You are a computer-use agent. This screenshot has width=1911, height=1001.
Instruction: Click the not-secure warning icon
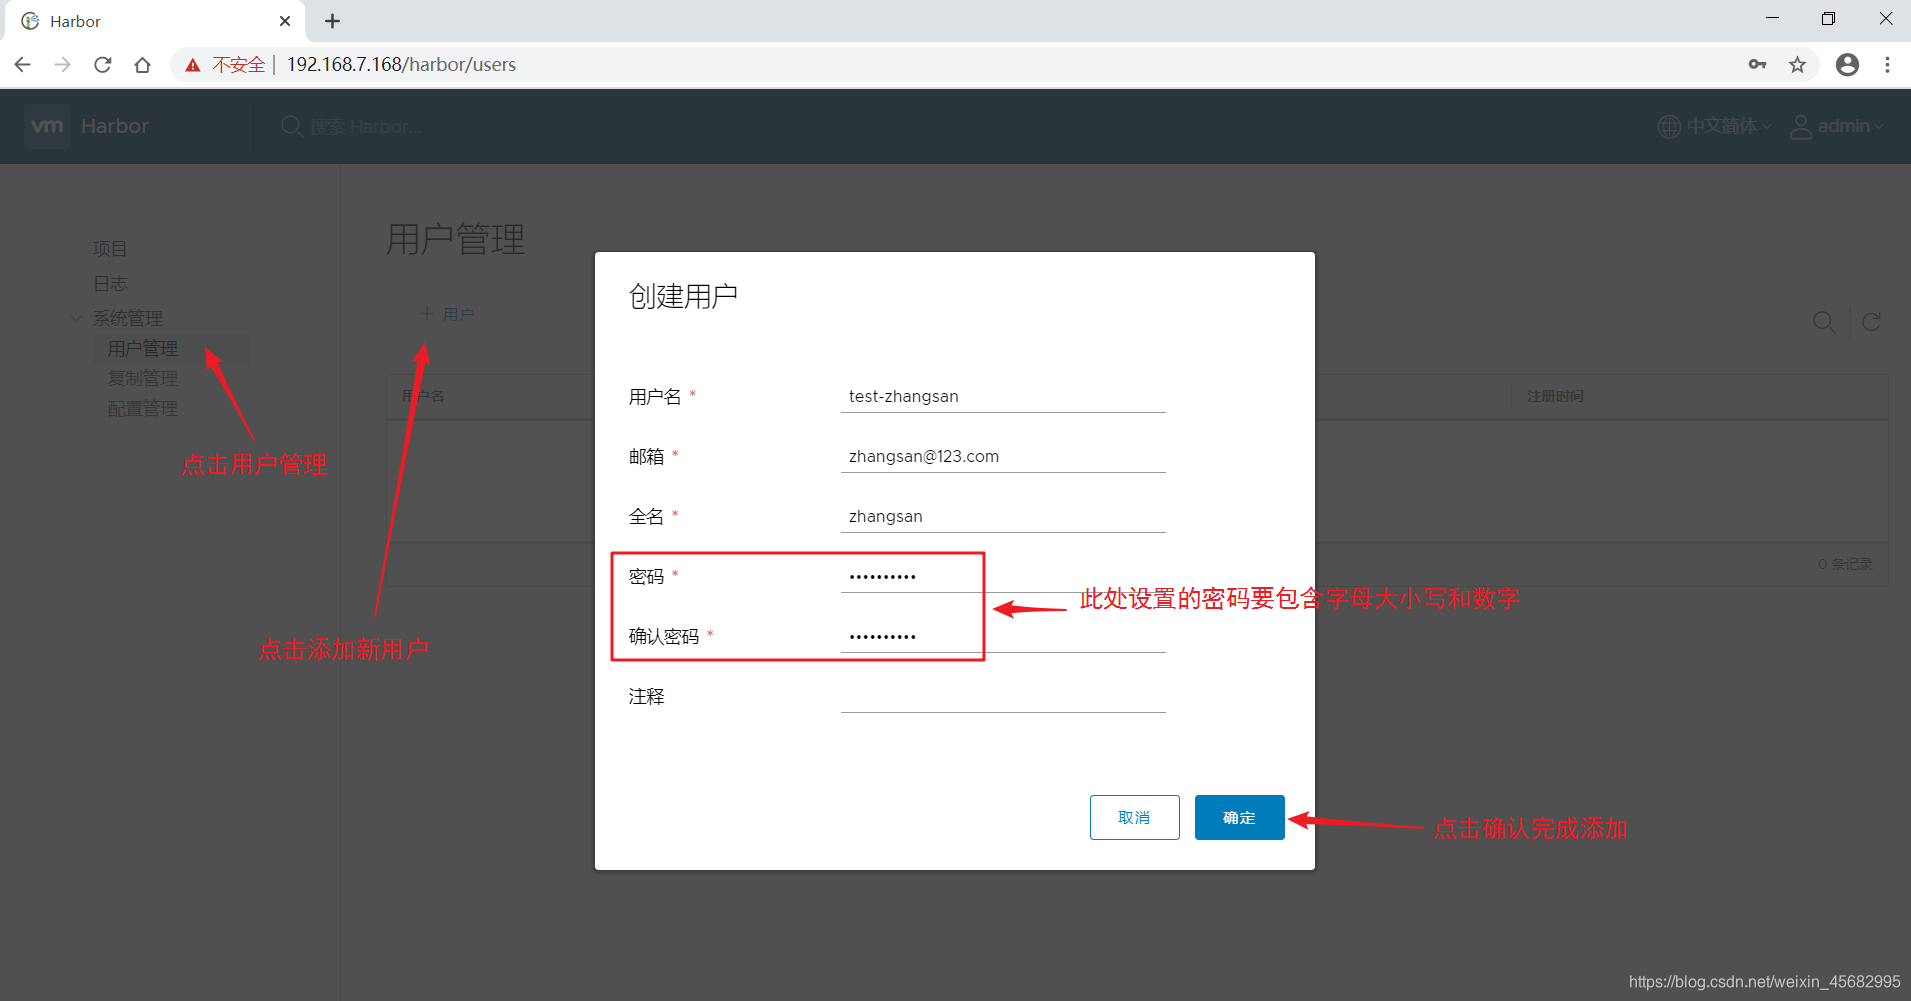click(193, 65)
